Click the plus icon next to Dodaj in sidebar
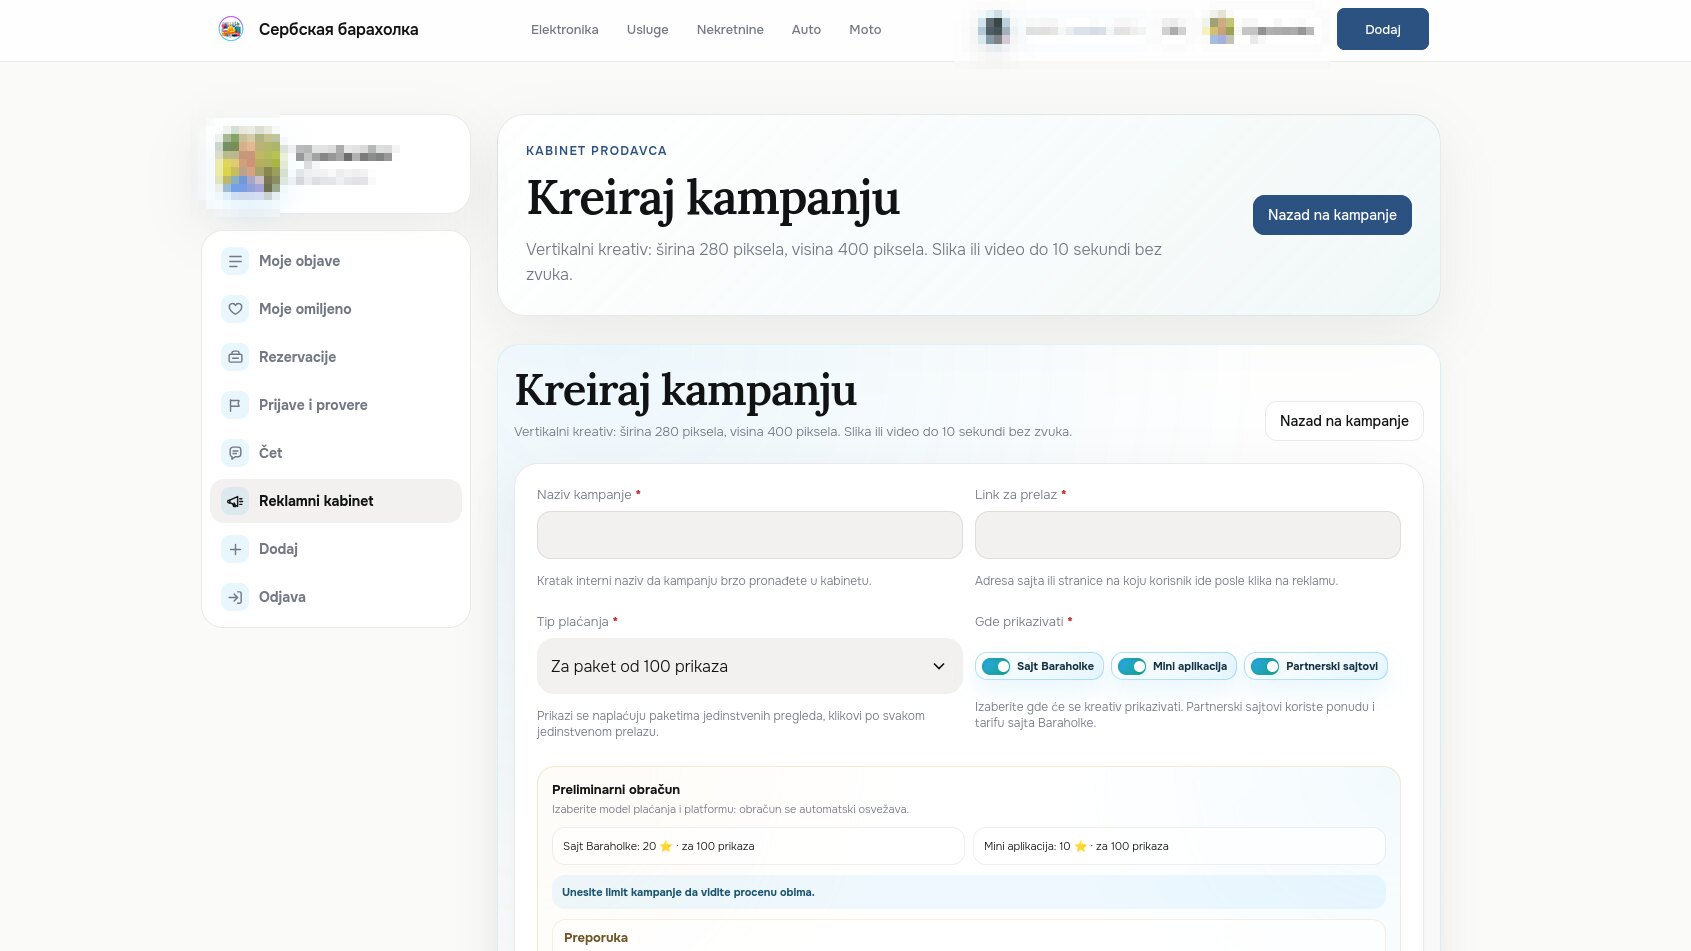Image resolution: width=1691 pixels, height=951 pixels. coord(235,549)
